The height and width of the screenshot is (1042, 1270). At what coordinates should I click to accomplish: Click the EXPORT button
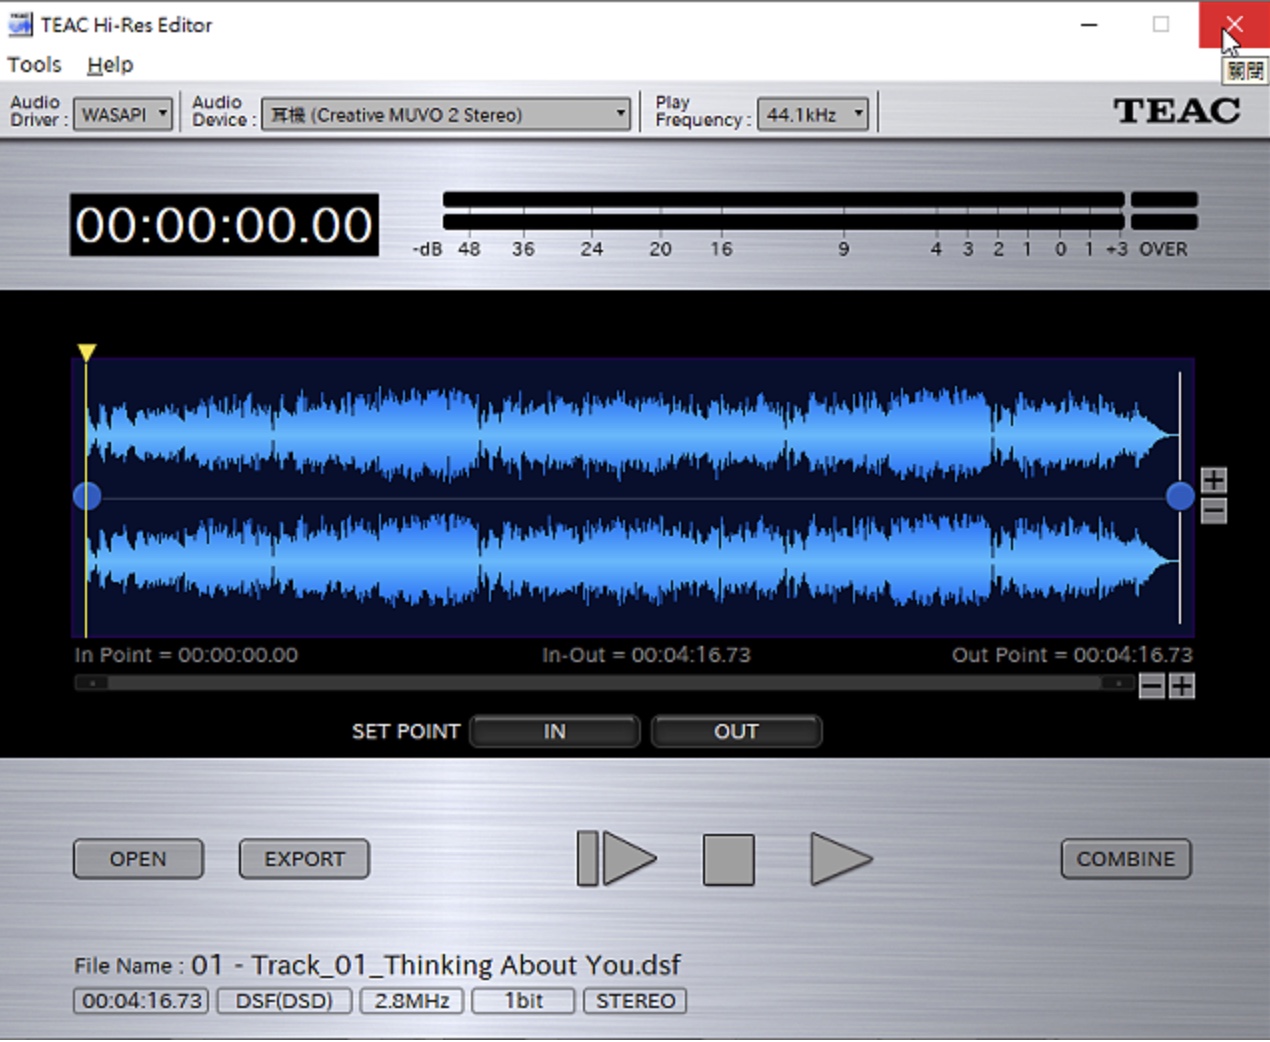click(x=304, y=859)
